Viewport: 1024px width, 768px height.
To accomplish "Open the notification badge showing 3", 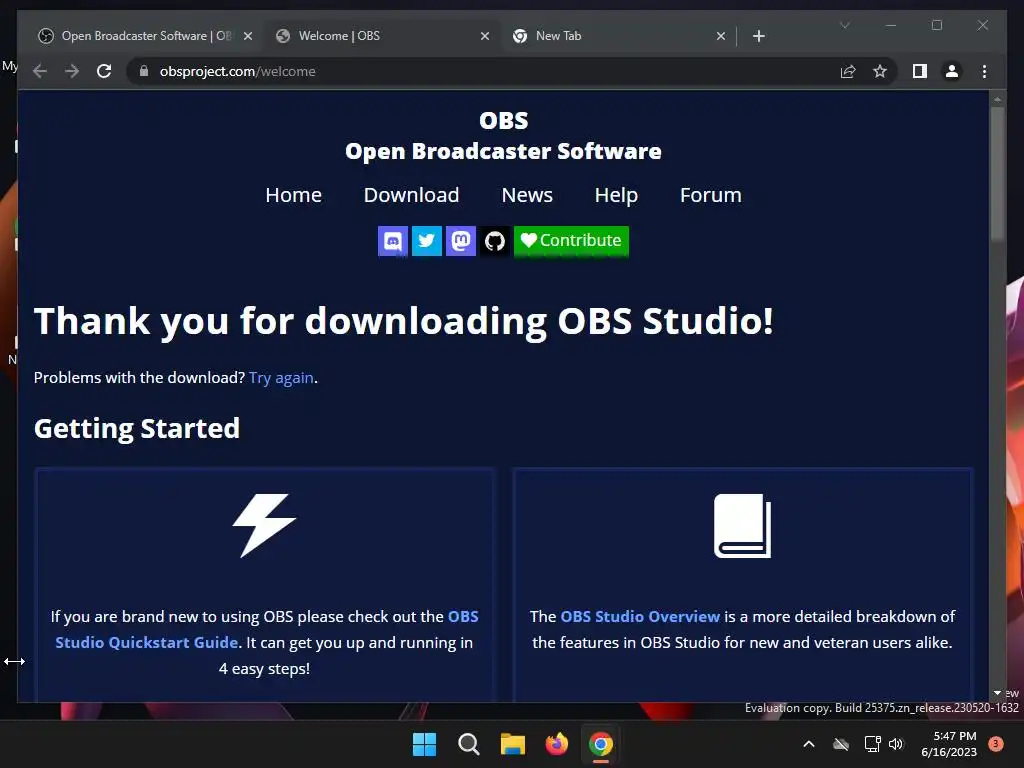I will (995, 744).
